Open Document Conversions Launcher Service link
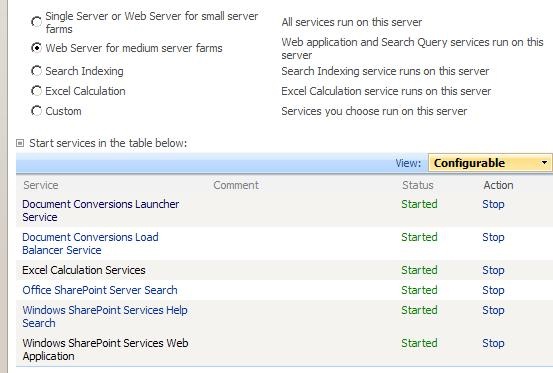This screenshot has width=553, height=373. [101, 210]
